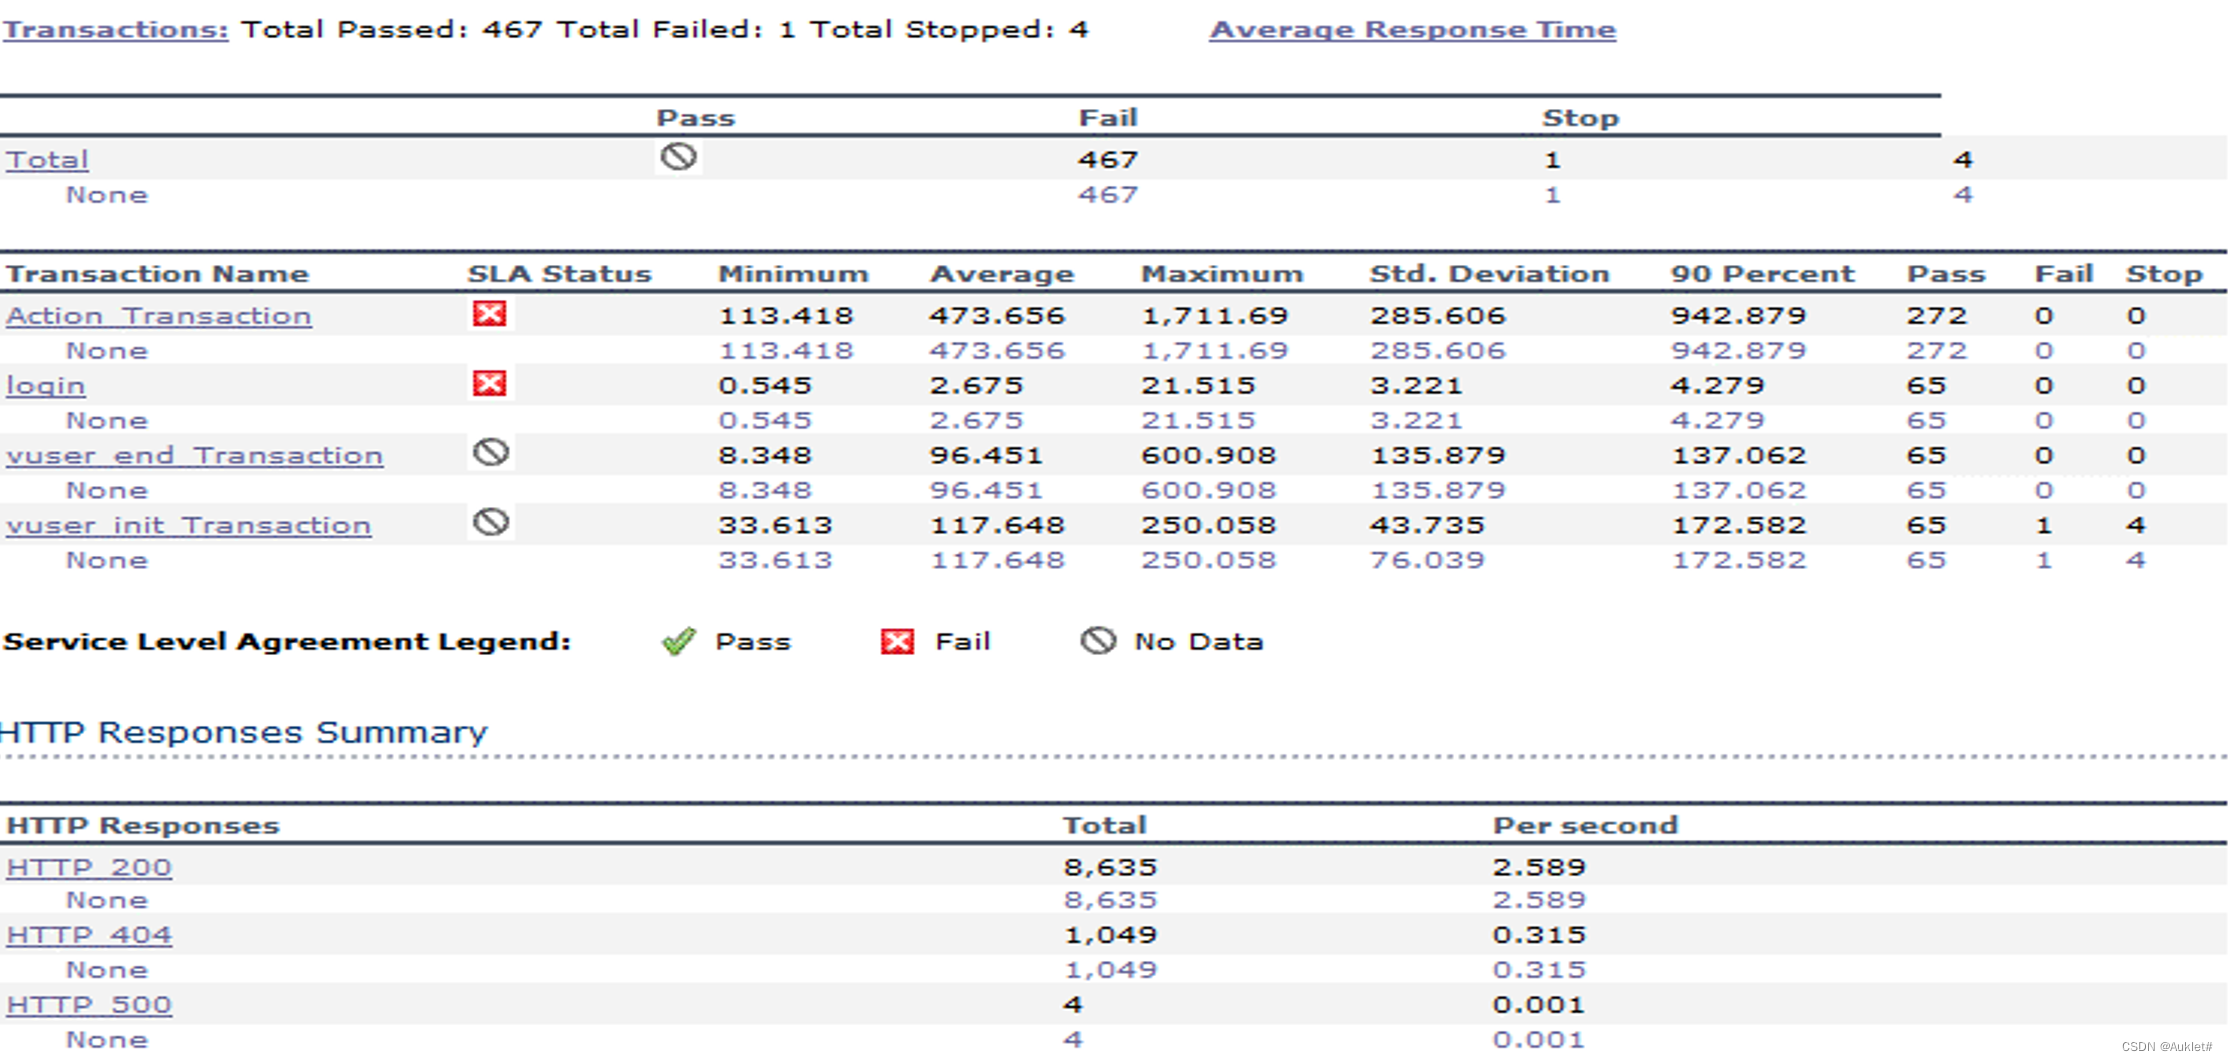Viewport: 2228px width, 1061px height.
Task: Select HTTP_200 total value 8,635
Action: (1110, 867)
